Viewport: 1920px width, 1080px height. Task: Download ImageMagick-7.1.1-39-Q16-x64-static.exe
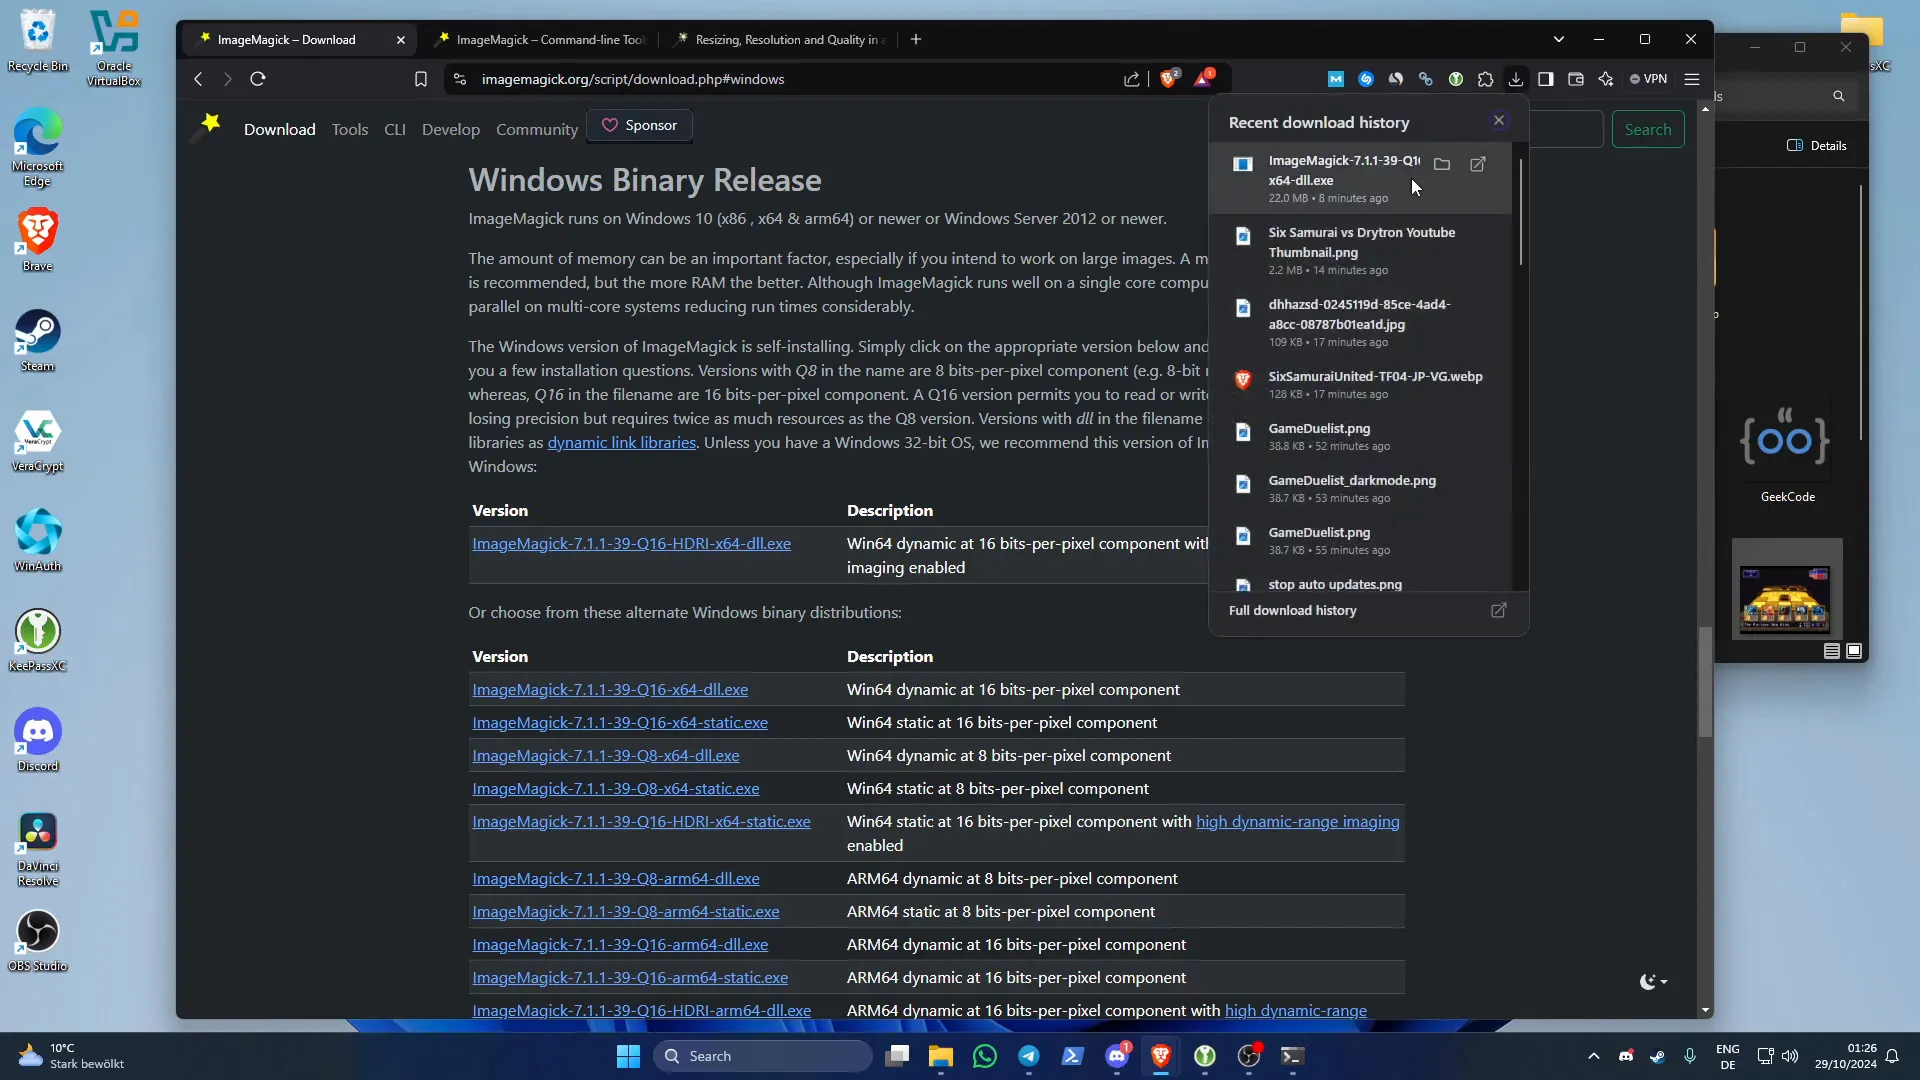click(x=620, y=722)
